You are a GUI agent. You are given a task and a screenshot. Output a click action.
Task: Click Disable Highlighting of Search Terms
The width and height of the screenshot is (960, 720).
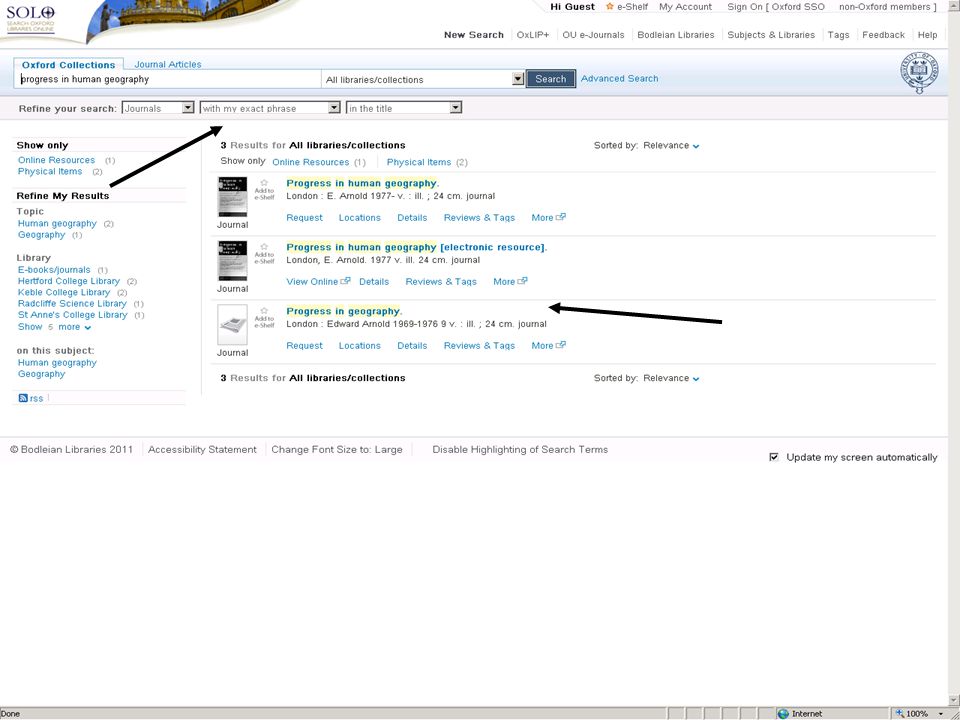pyautogui.click(x=520, y=449)
